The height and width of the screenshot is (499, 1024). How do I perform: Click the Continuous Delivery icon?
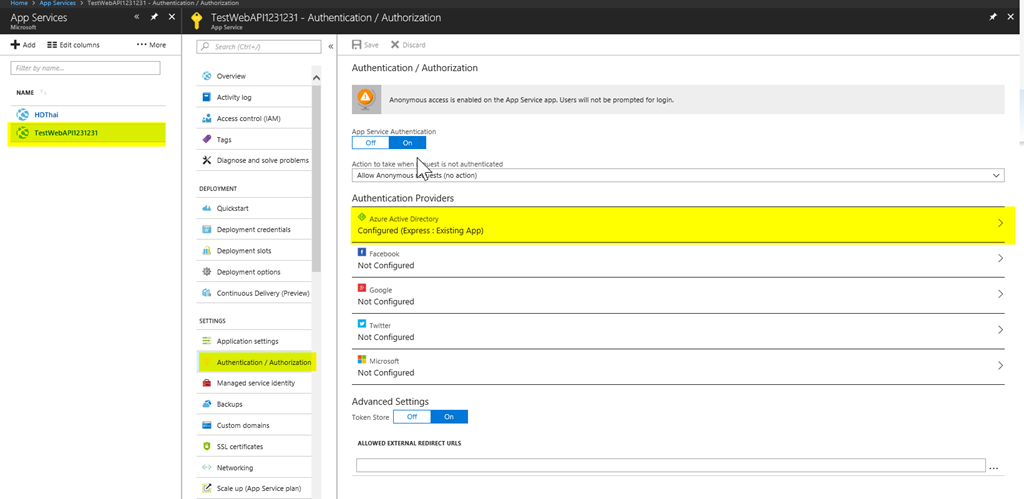point(207,293)
